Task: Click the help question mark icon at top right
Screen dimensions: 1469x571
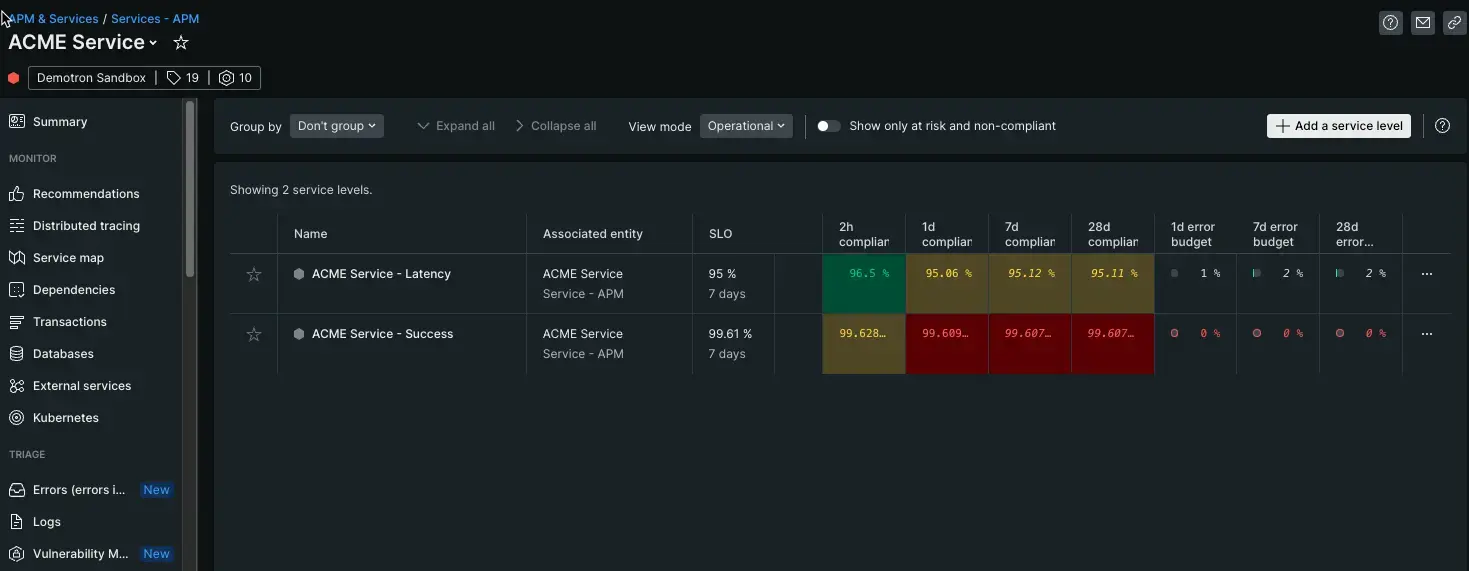Action: point(1390,23)
